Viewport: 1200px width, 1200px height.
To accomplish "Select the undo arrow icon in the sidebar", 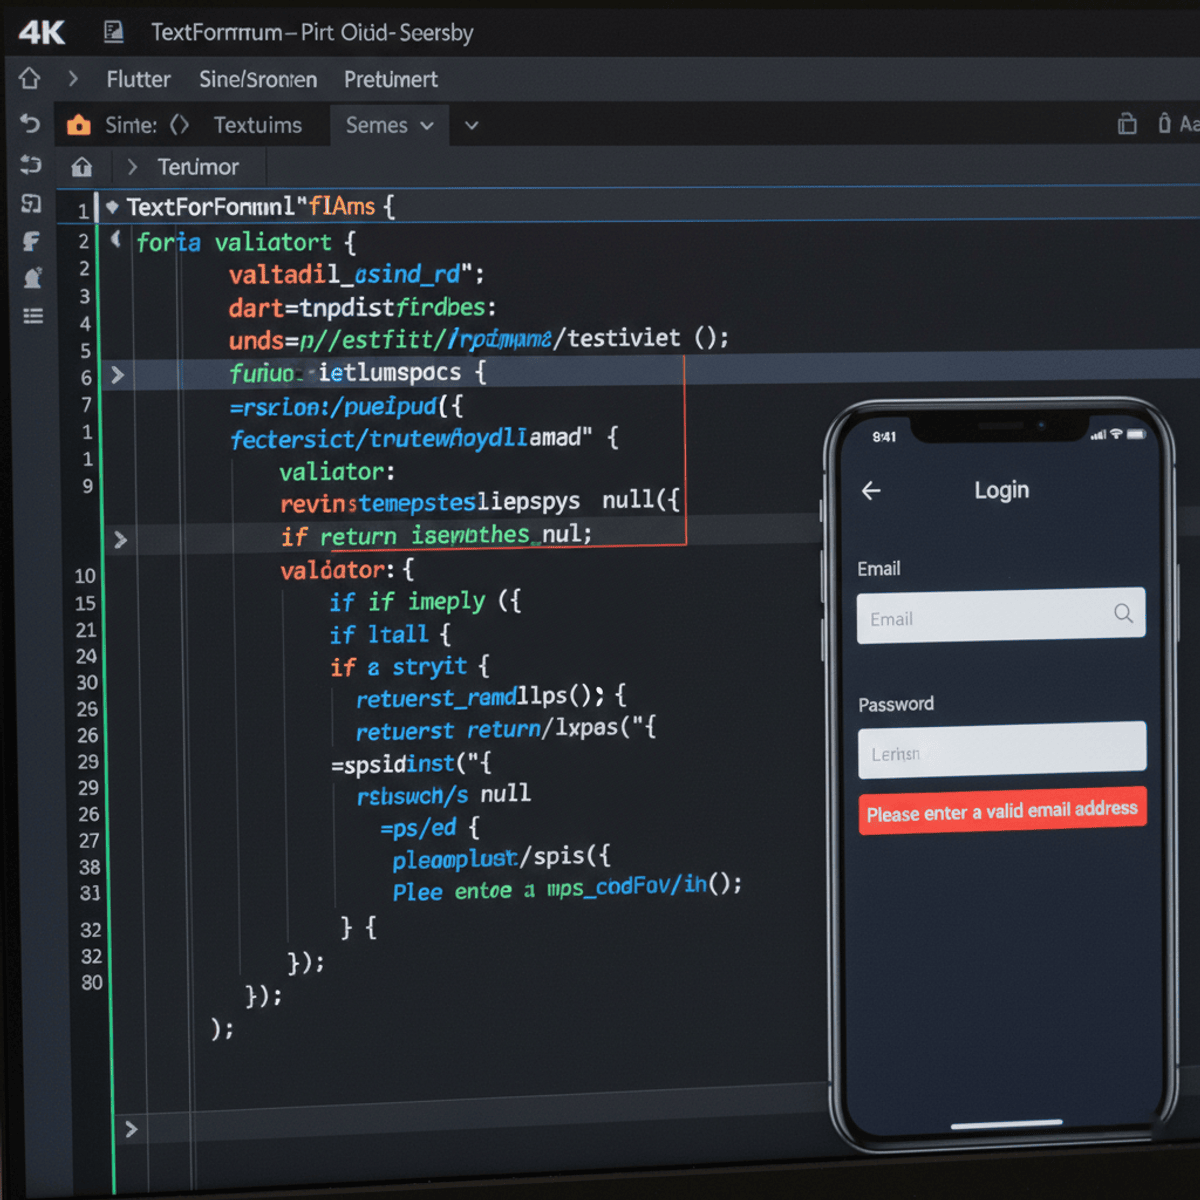I will point(30,124).
